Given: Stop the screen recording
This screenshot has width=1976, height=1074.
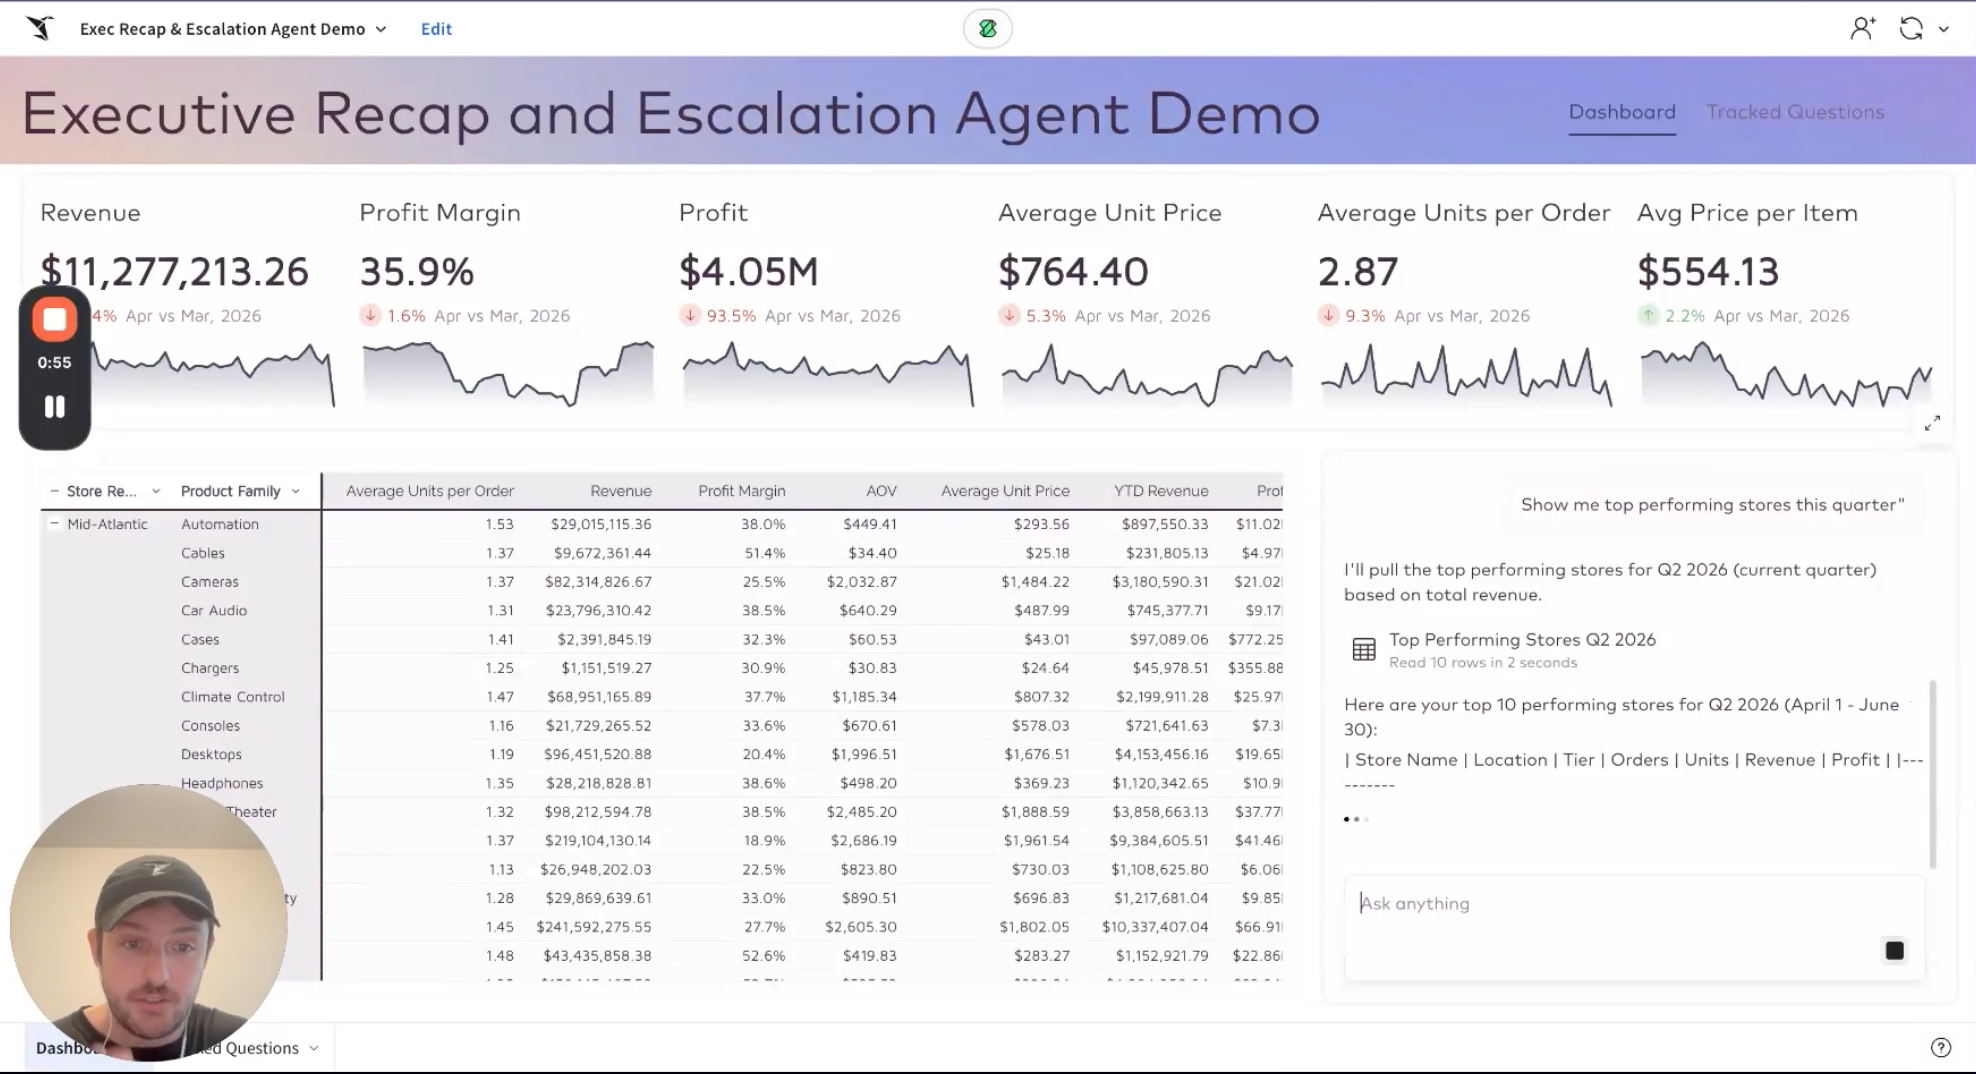Looking at the screenshot, I should click(x=55, y=320).
